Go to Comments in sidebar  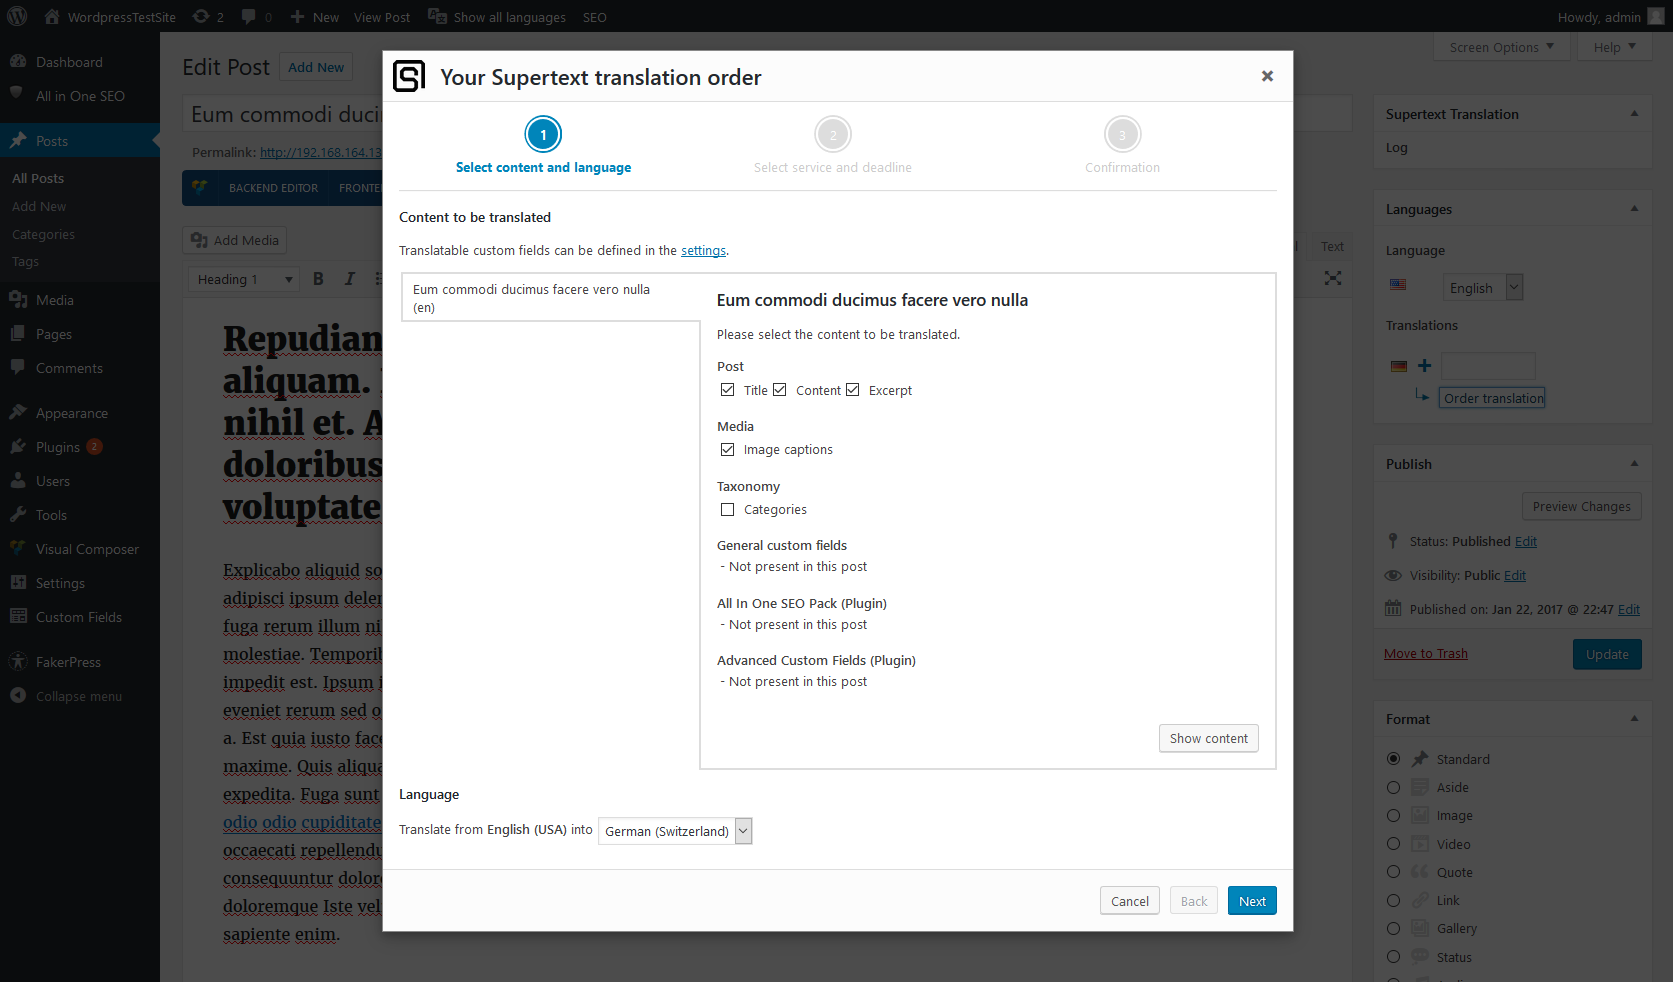click(80, 368)
